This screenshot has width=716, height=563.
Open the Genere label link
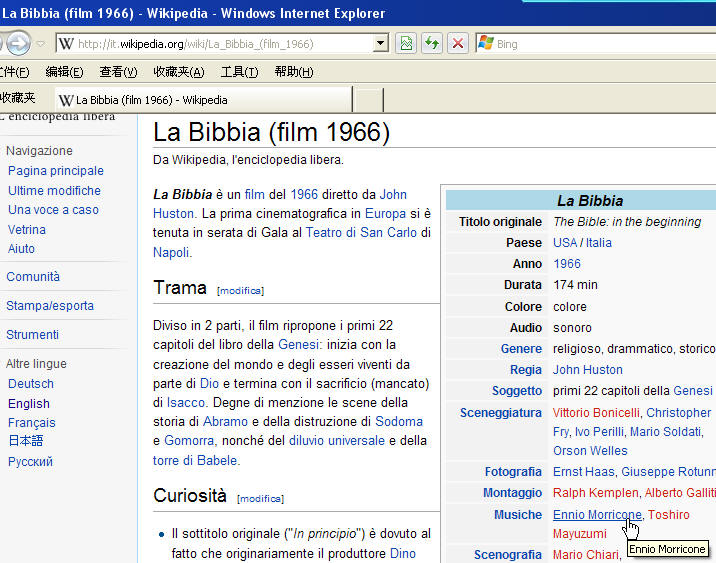click(x=521, y=349)
